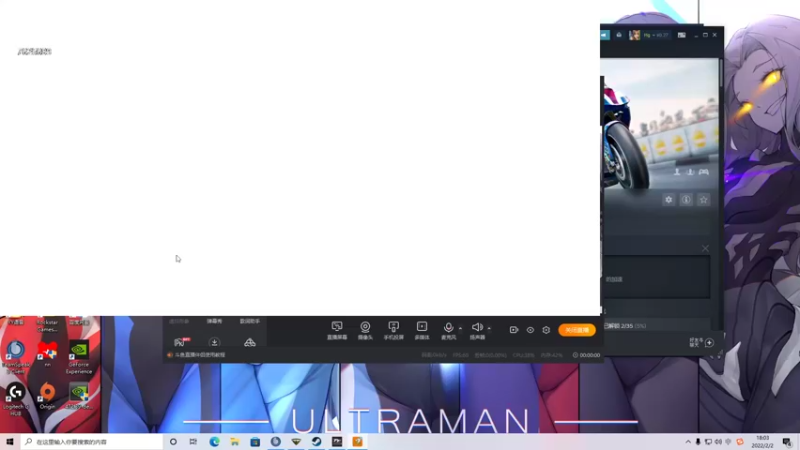Open the orange question-mark app on taskbar

coord(357,442)
